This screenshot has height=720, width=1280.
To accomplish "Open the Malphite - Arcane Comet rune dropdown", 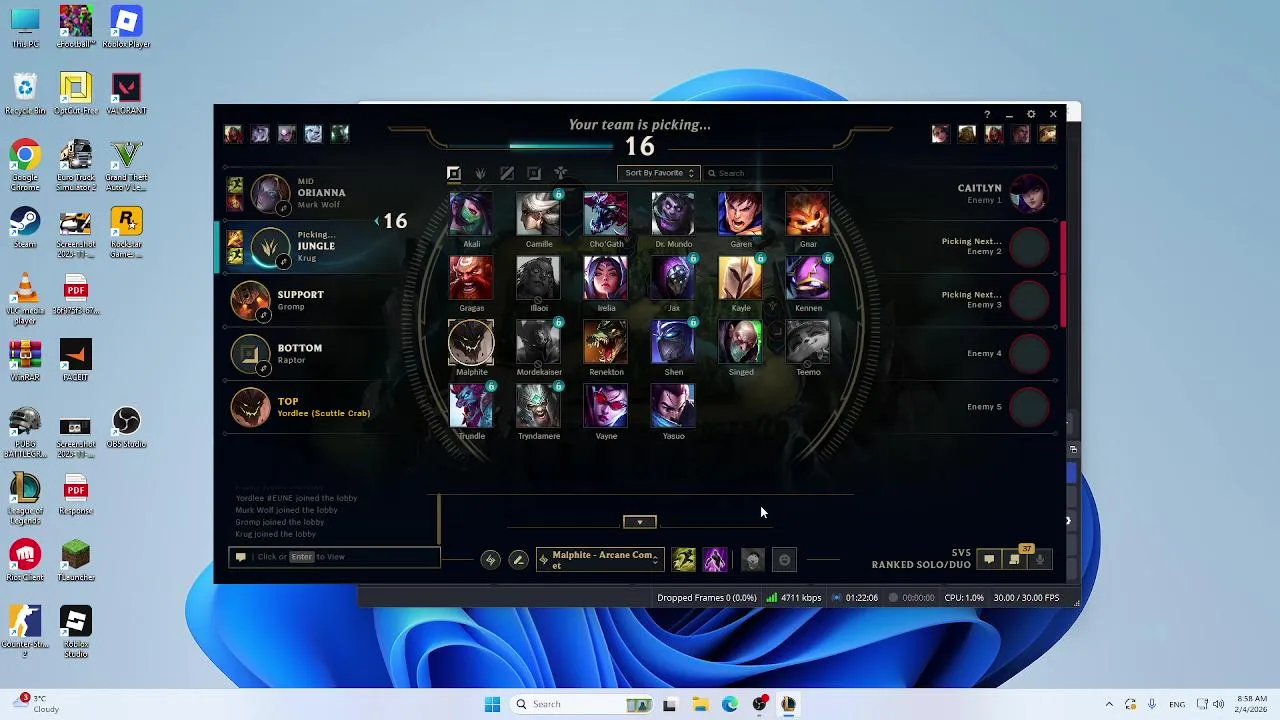I will [599, 560].
